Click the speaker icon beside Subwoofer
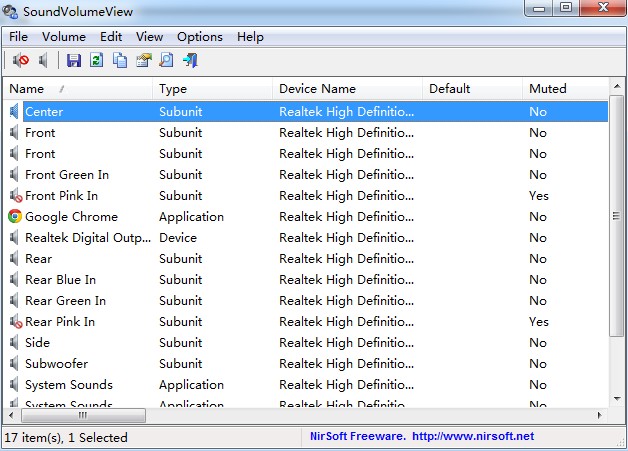628x451 pixels. coord(14,363)
